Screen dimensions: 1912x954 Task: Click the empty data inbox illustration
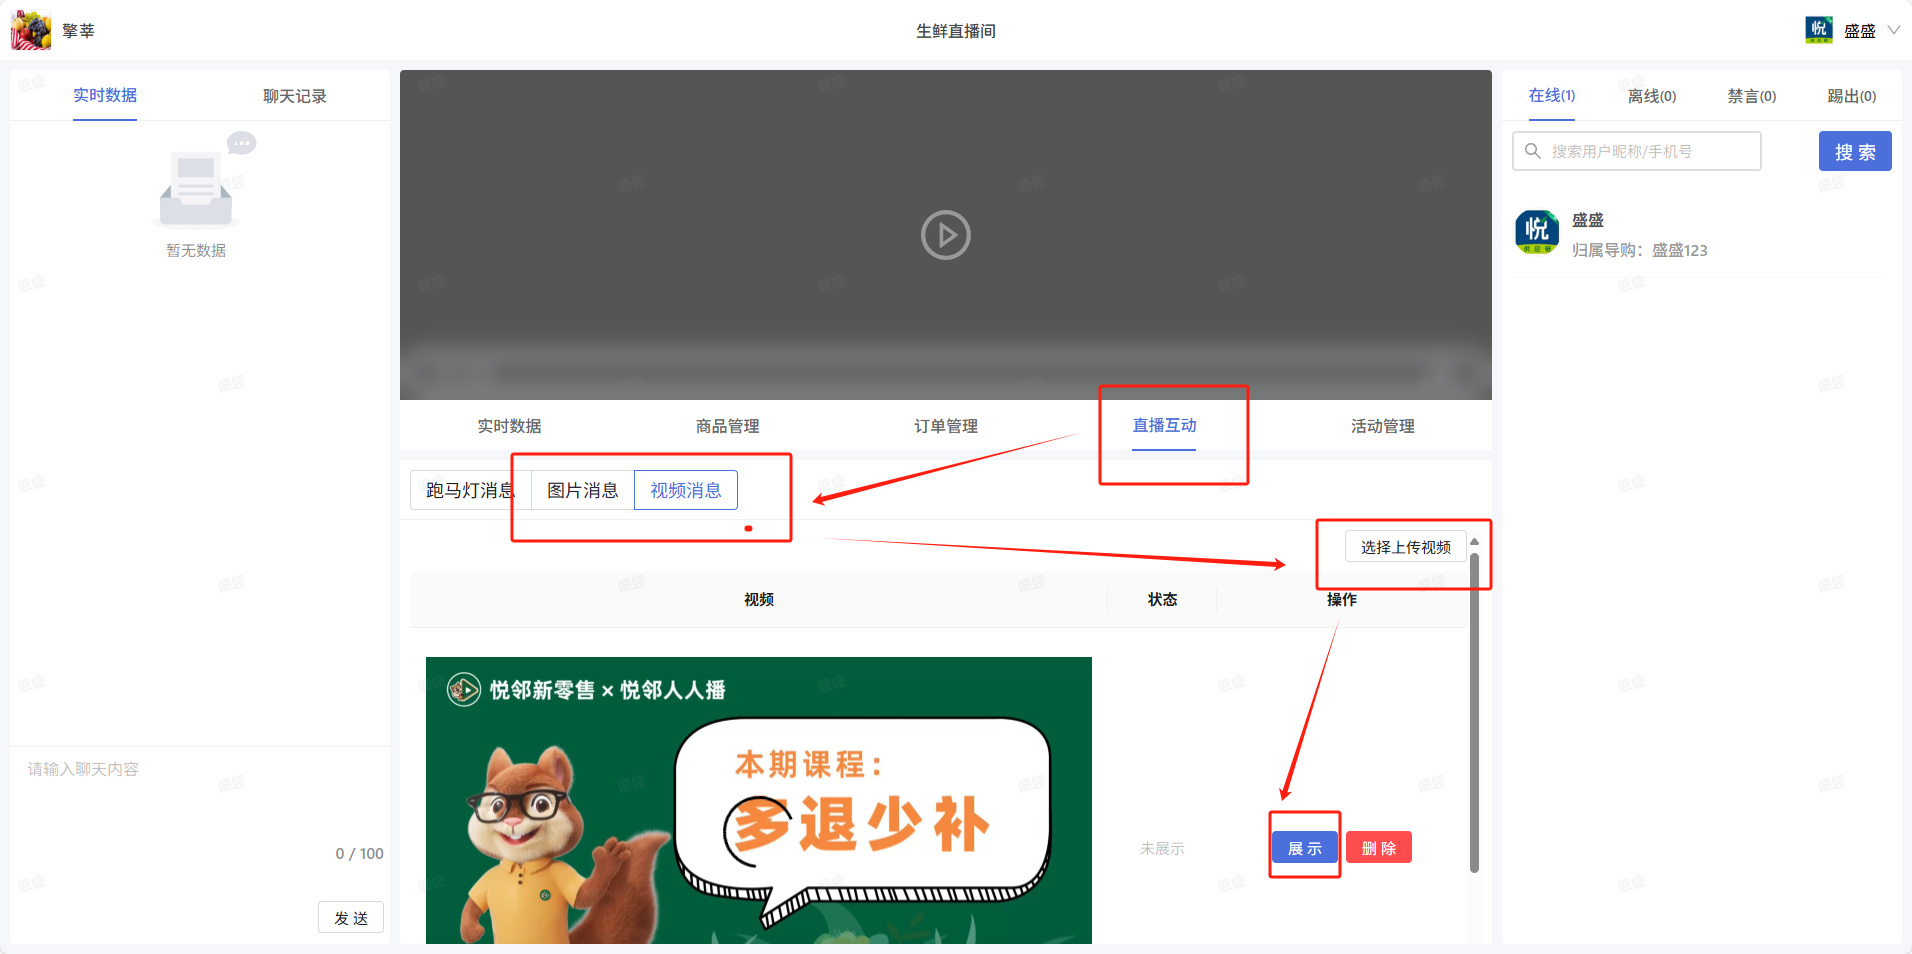(x=197, y=185)
